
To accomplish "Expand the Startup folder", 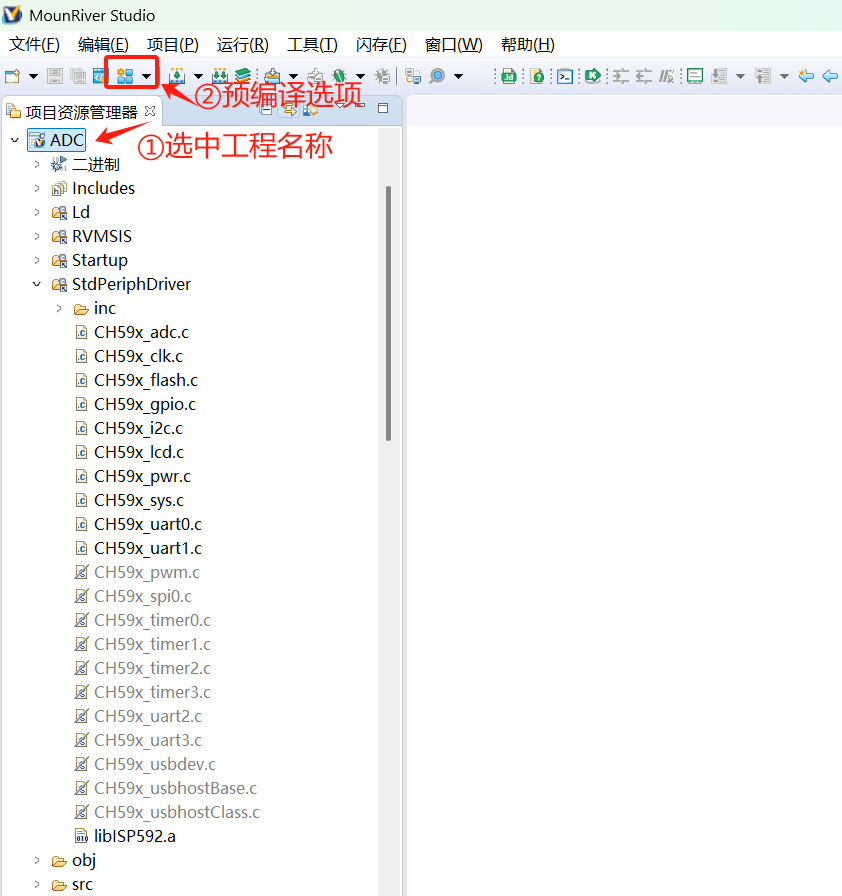I will click(x=37, y=260).
